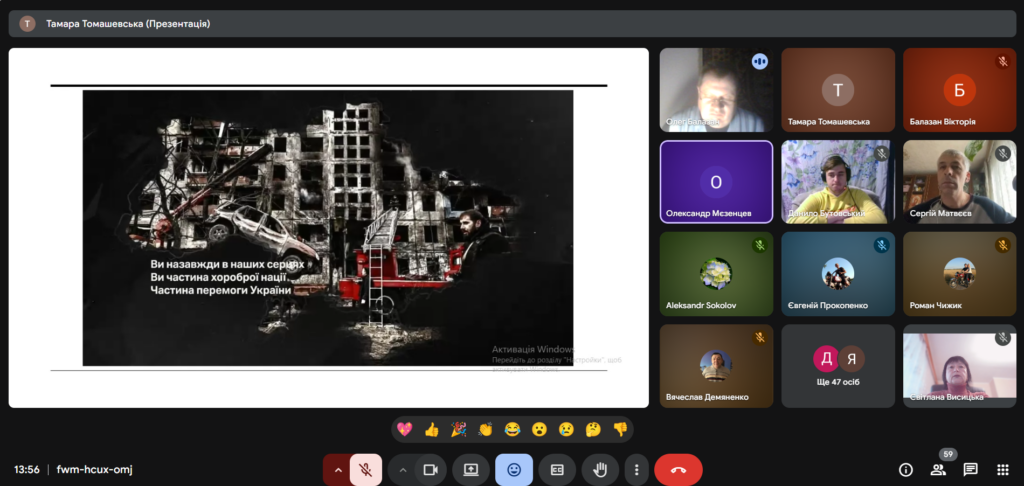Send the thumbs up reaction
Screen dimensions: 1024x486
click(432, 429)
